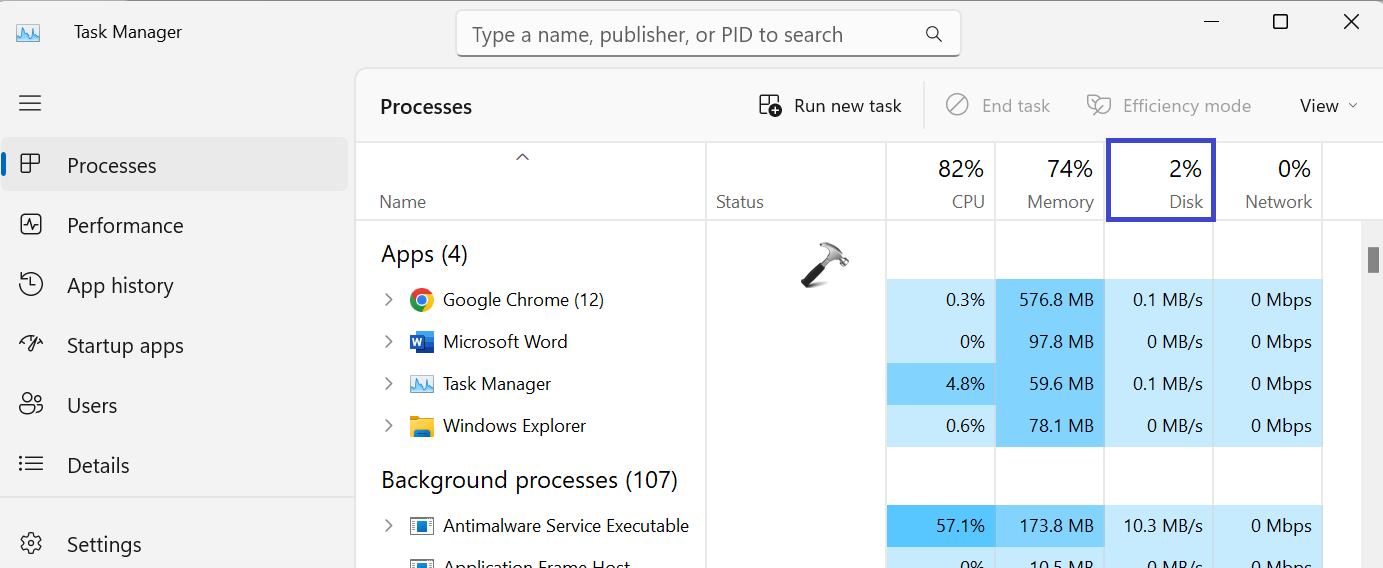Viewport: 1383px width, 568px height.
Task: Go to the Startup apps page
Action: coord(125,346)
